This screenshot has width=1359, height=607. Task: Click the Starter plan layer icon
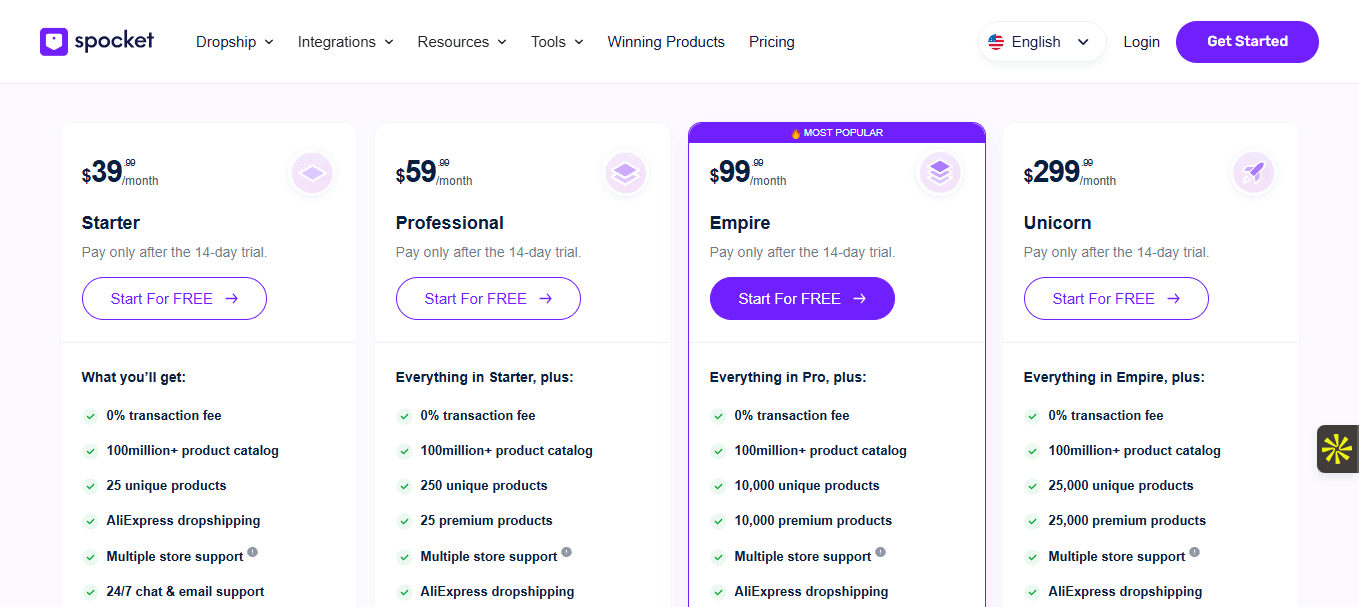312,173
